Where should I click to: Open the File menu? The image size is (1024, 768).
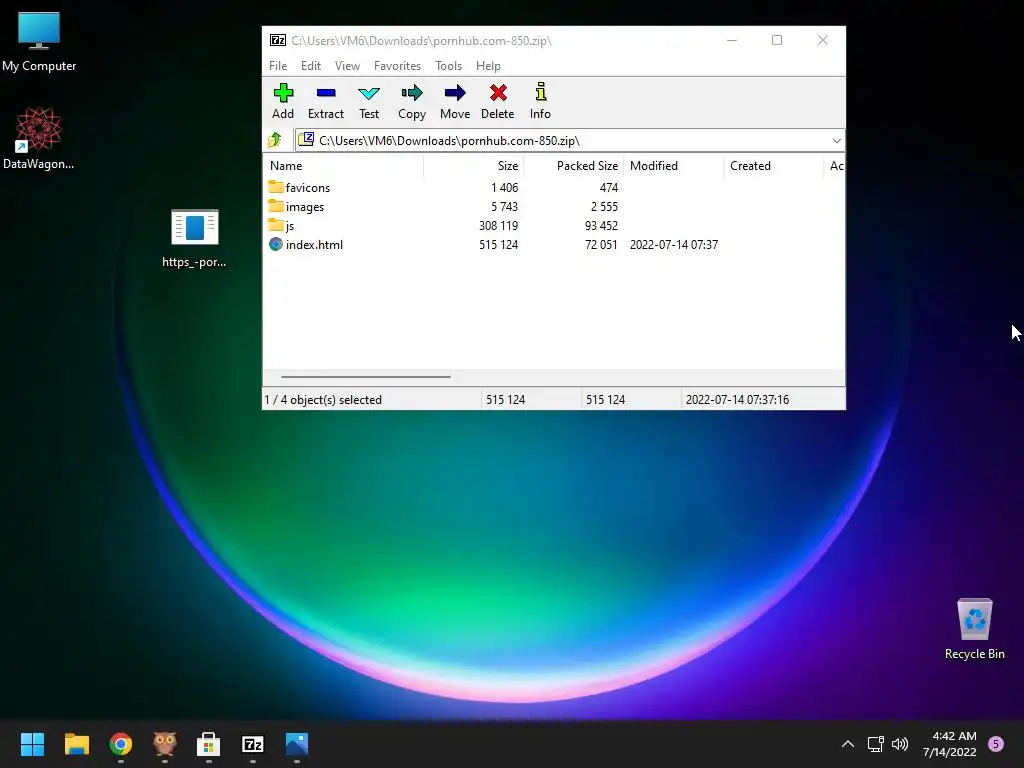tap(278, 66)
